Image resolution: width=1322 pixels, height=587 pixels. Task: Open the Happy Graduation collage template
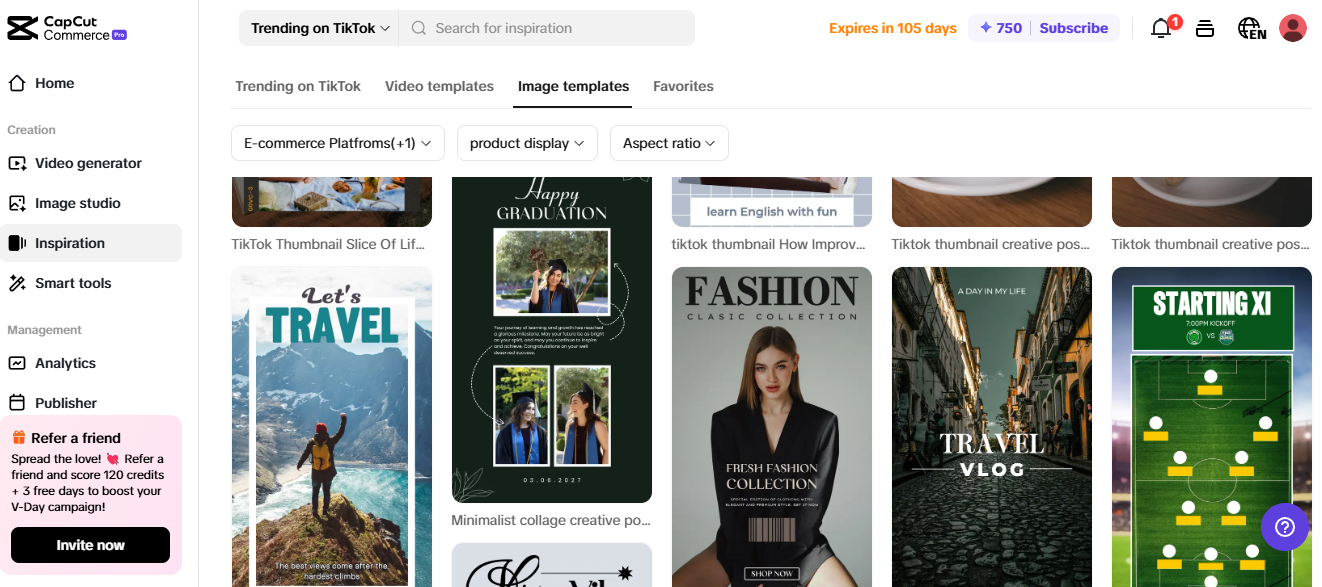tap(552, 340)
